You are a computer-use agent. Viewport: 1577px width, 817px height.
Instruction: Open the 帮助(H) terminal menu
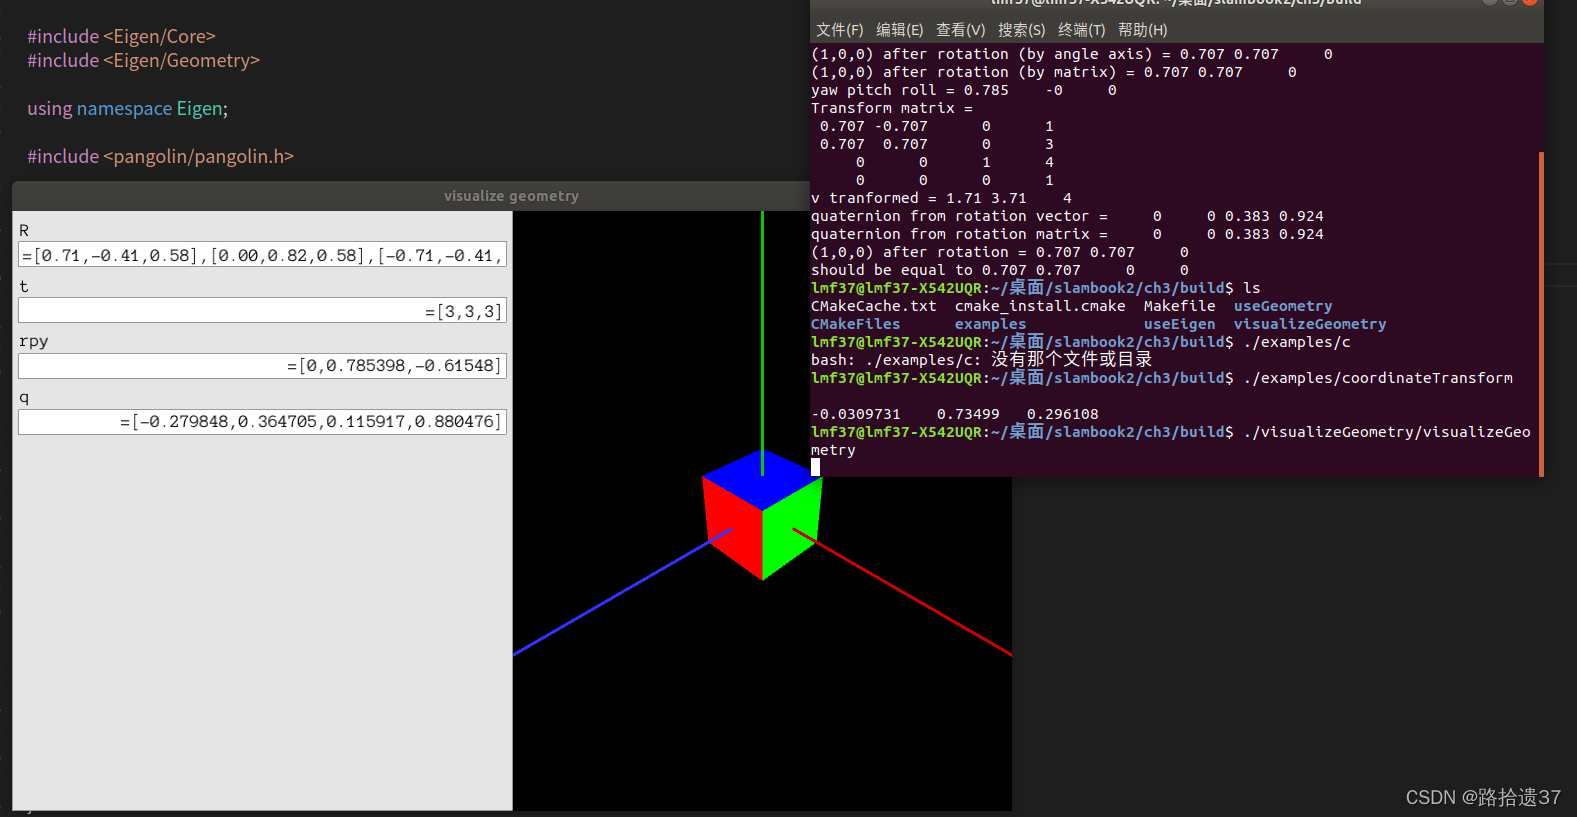[1142, 30]
